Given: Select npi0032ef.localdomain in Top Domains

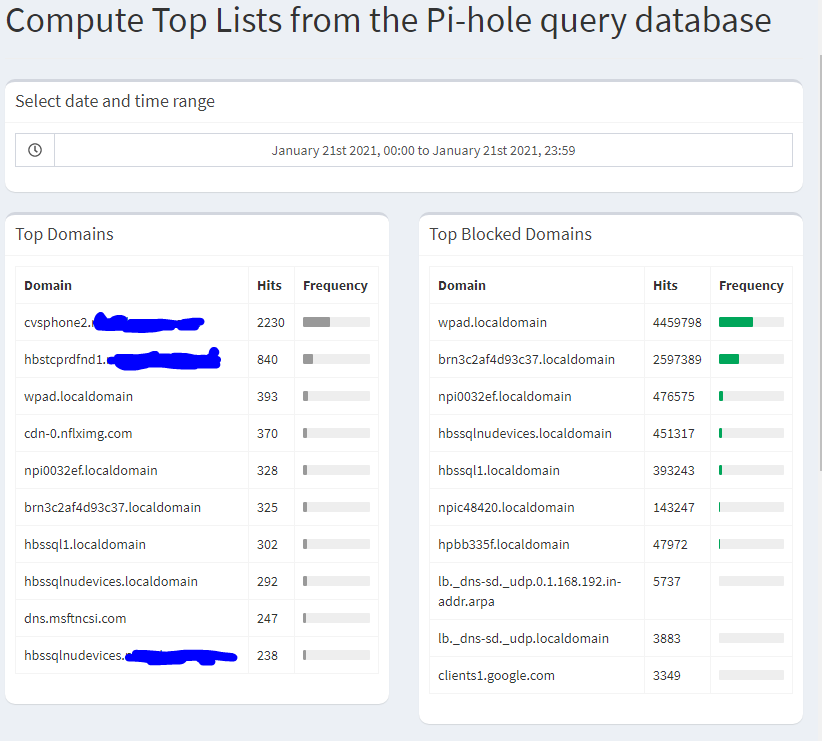Looking at the screenshot, I should tap(91, 470).
